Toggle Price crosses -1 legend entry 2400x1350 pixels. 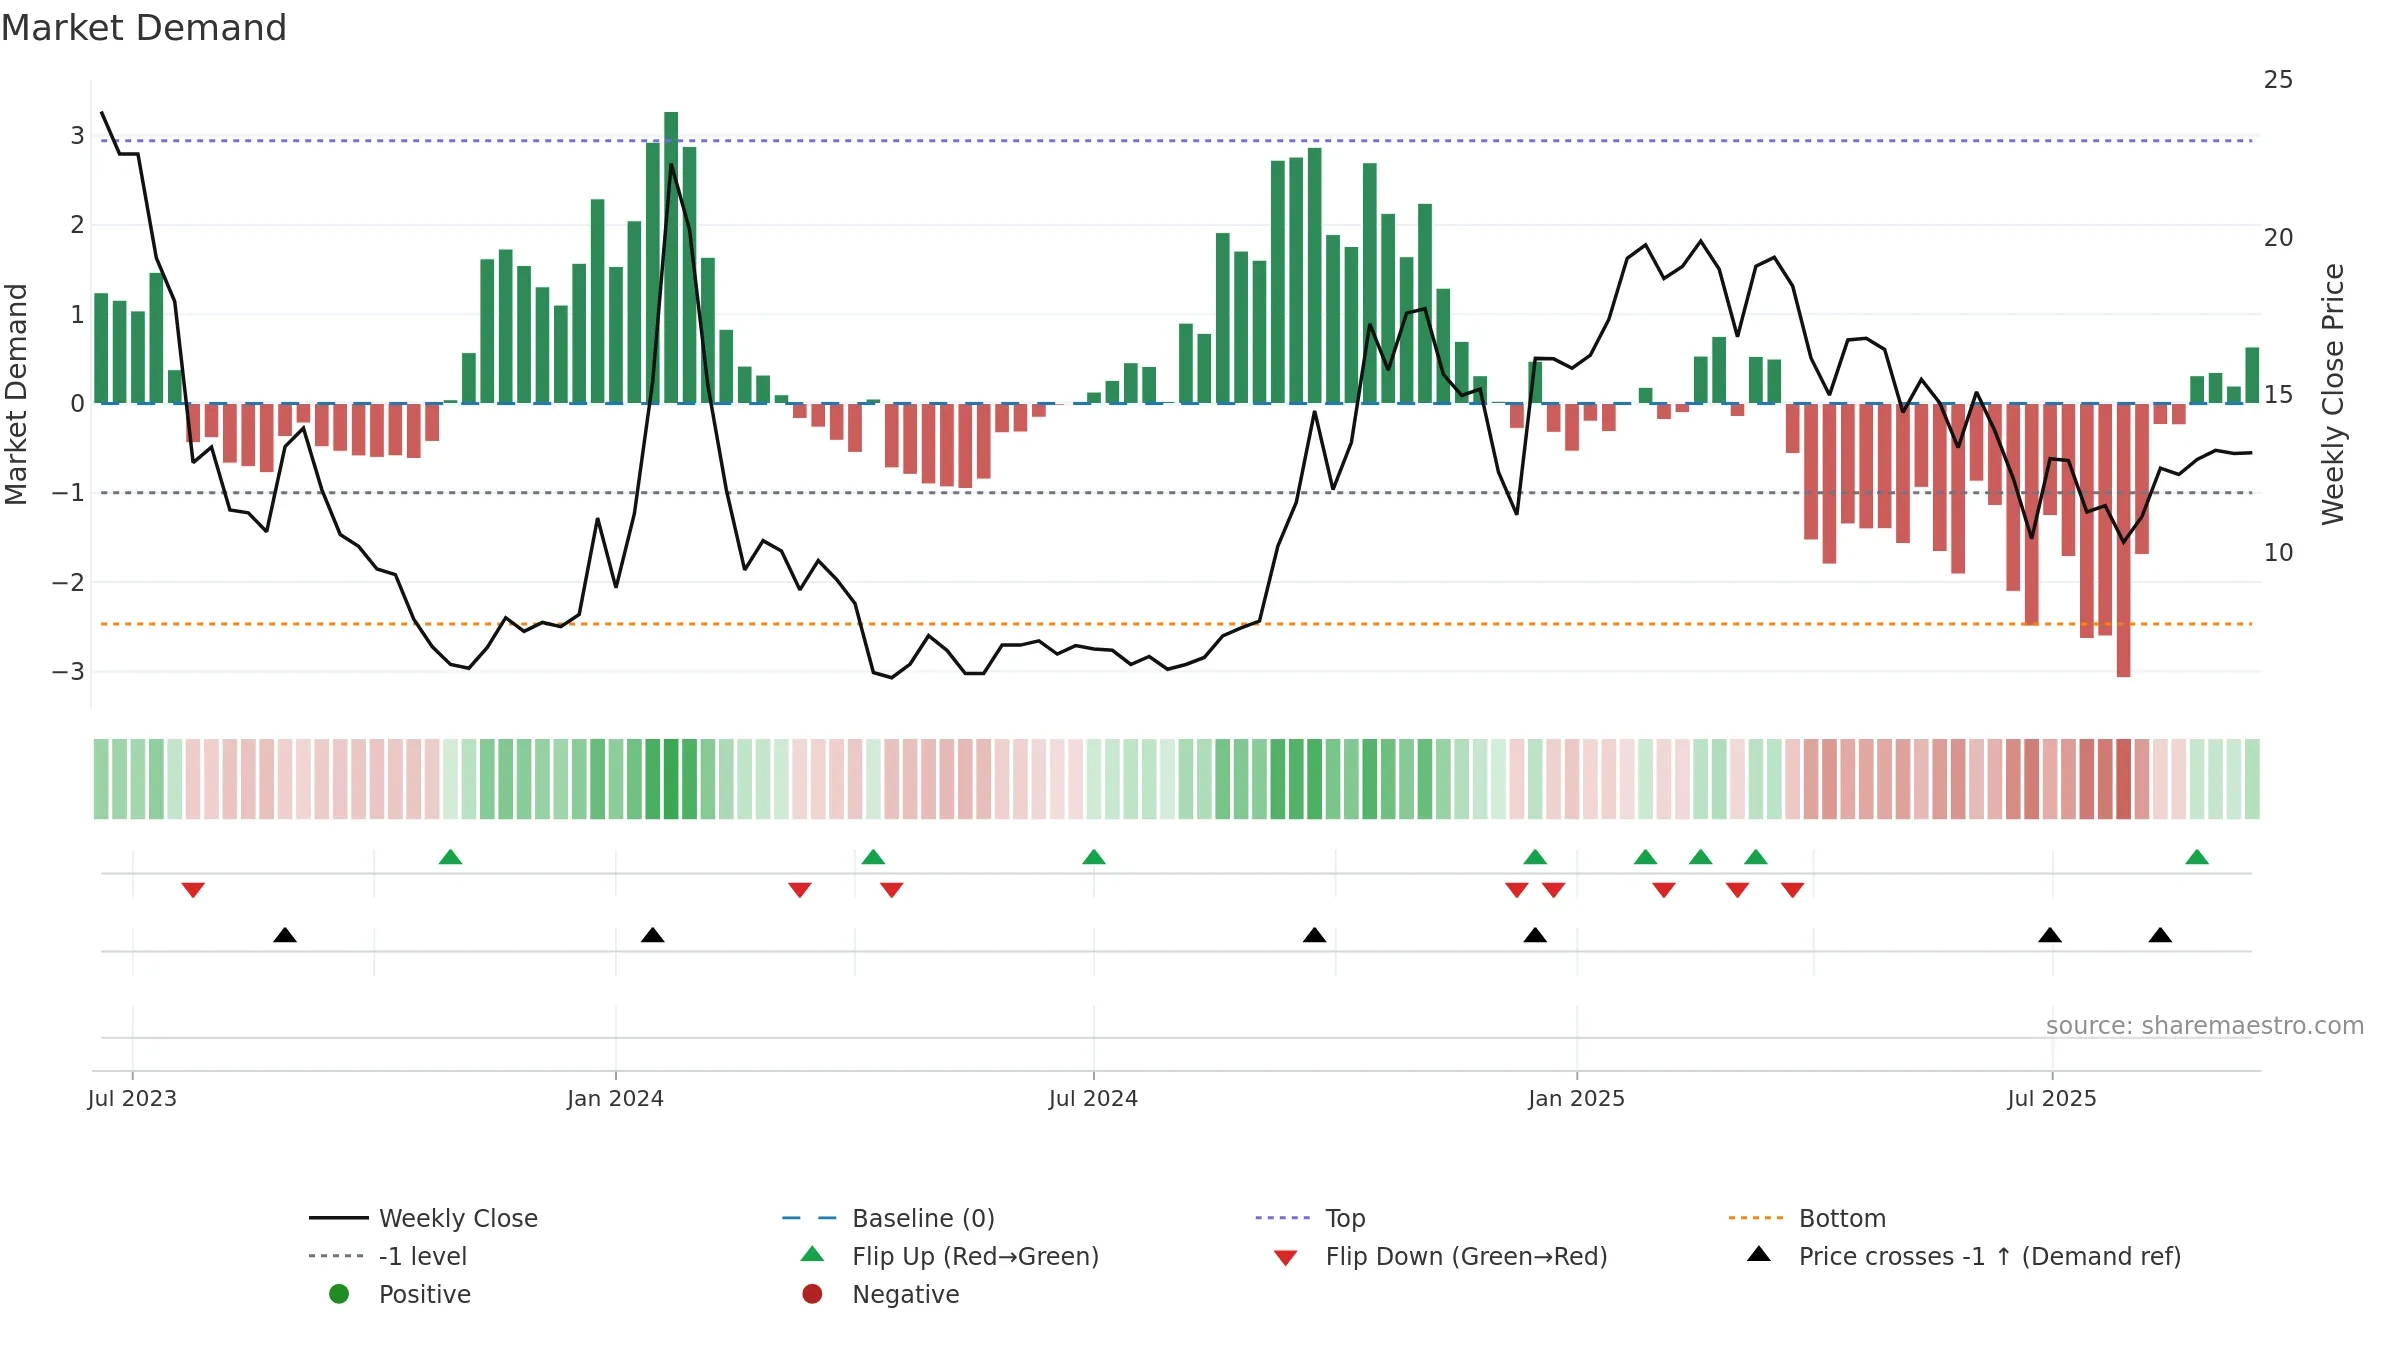tap(1964, 1256)
